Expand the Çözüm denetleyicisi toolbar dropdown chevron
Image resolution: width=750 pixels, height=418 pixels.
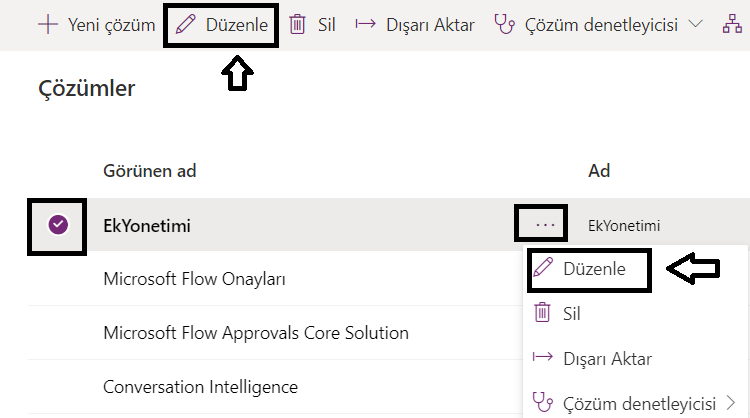pyautogui.click(x=695, y=23)
